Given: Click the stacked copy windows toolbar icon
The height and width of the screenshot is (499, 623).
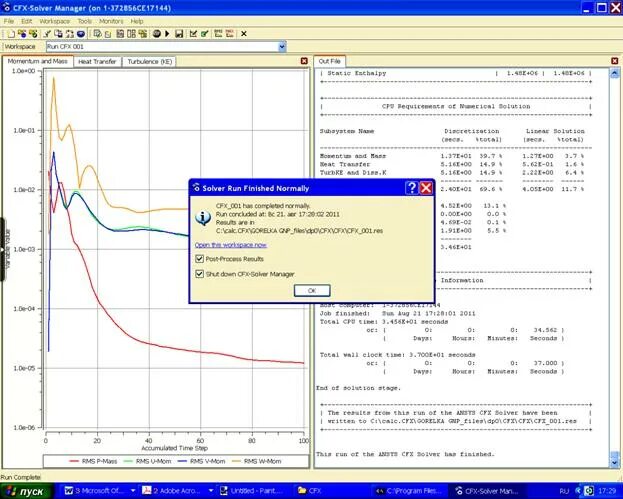Looking at the screenshot, I should 58,34.
